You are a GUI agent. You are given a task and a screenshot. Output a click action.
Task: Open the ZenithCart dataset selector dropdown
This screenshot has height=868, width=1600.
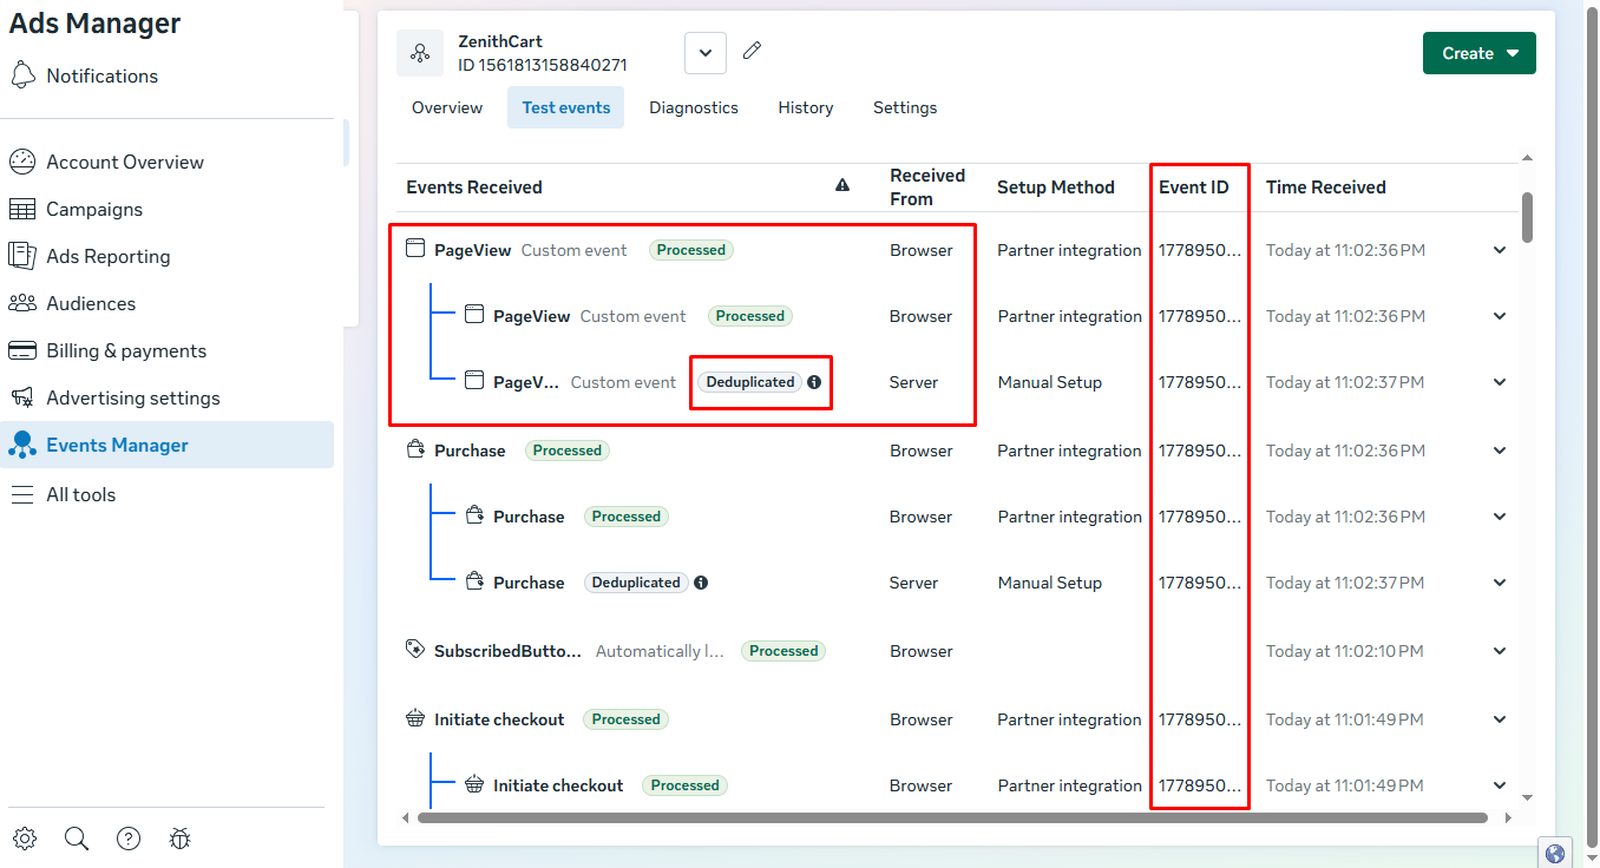pyautogui.click(x=705, y=53)
